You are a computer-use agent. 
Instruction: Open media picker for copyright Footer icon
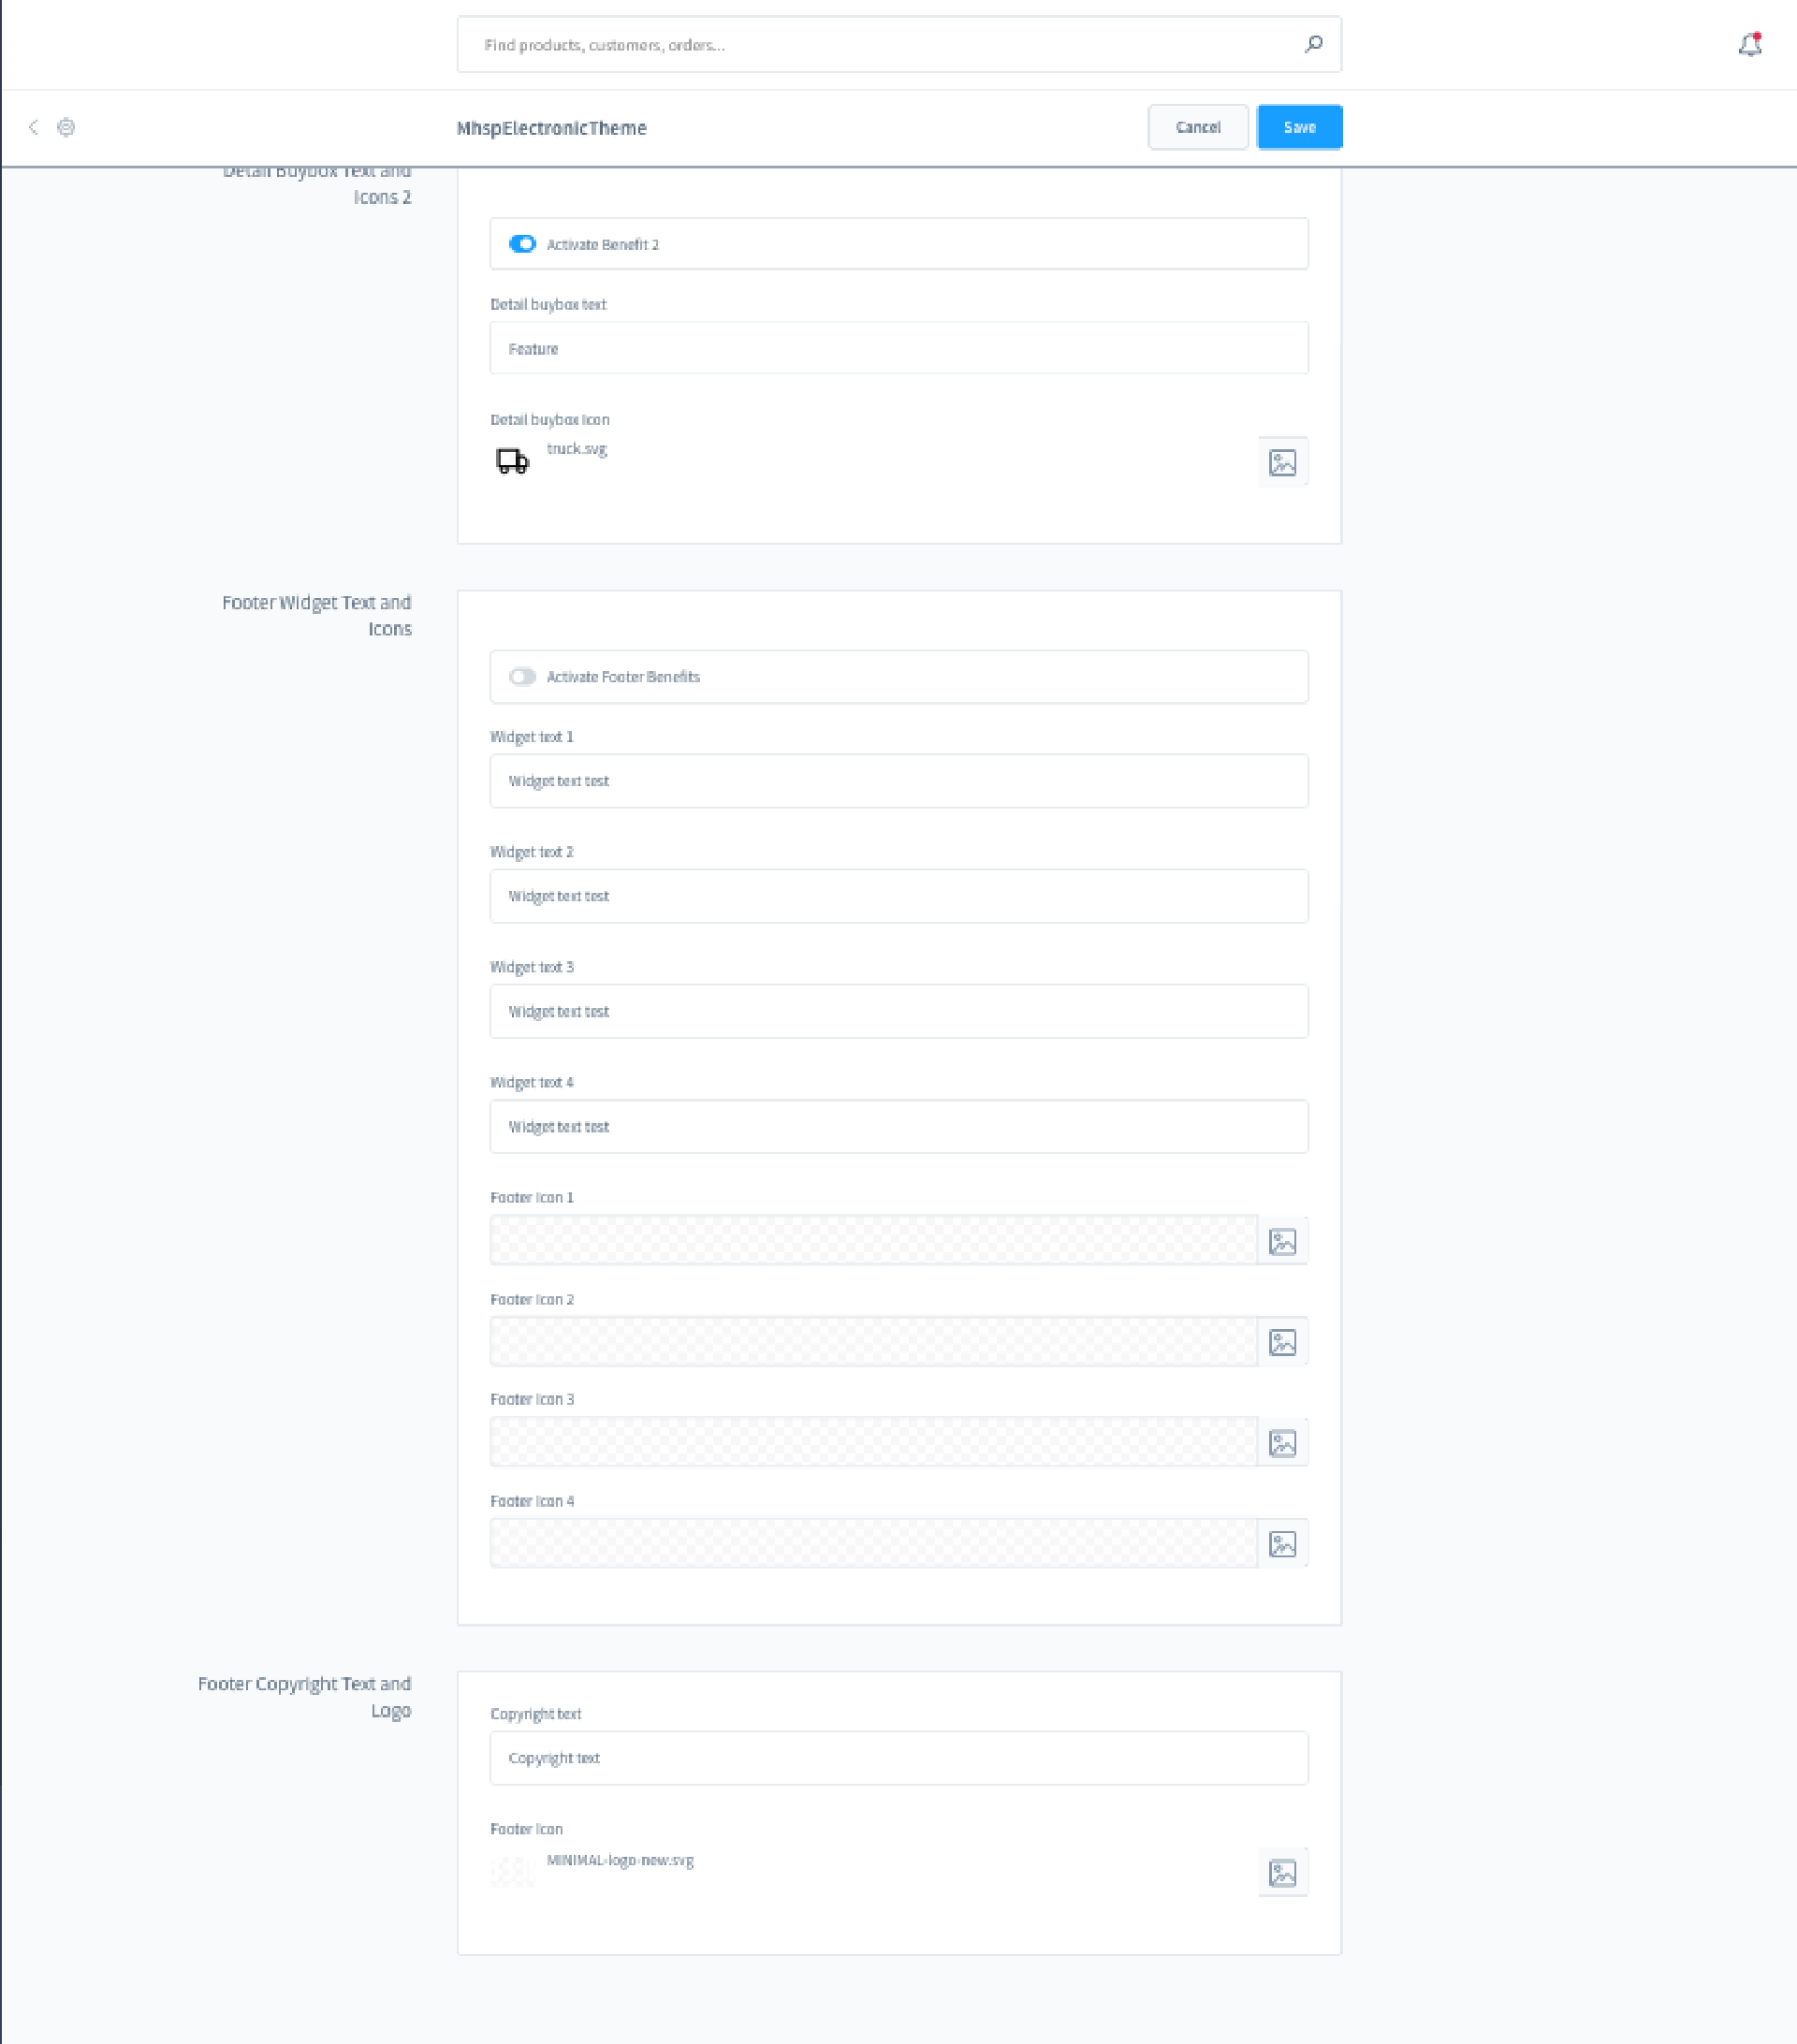tap(1282, 1873)
